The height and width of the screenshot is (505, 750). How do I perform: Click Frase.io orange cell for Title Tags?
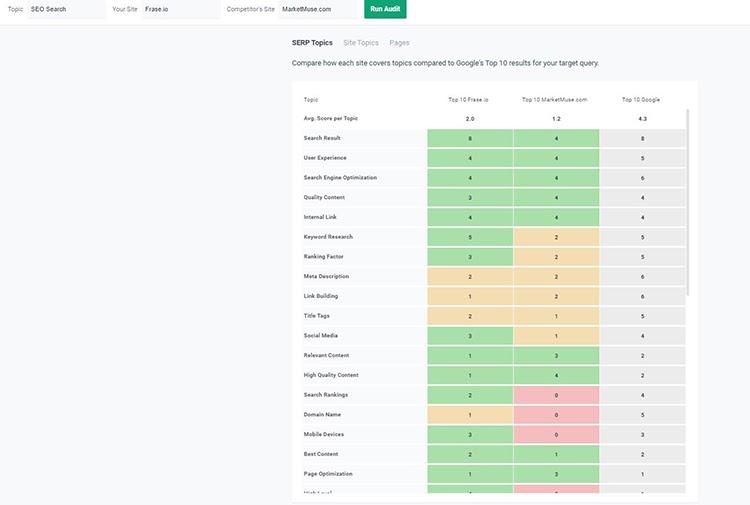click(x=470, y=316)
